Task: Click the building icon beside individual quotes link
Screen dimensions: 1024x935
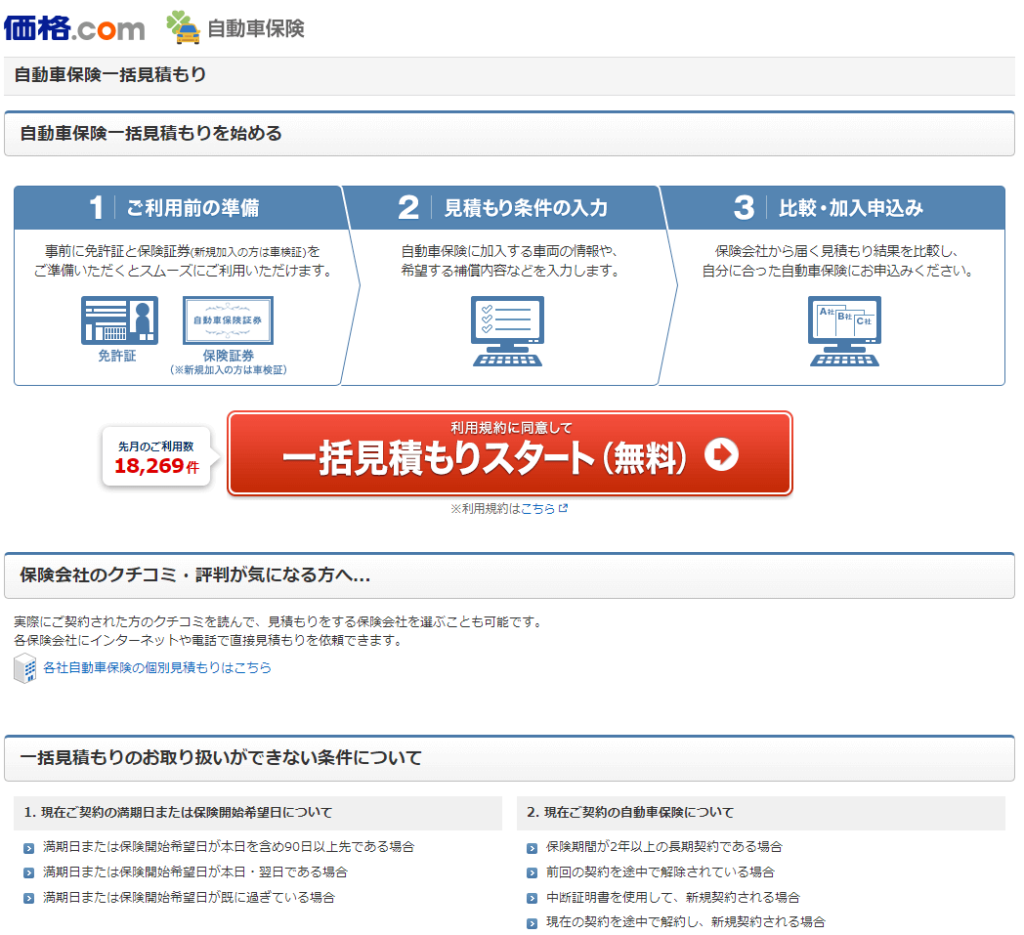Action: [x=25, y=668]
